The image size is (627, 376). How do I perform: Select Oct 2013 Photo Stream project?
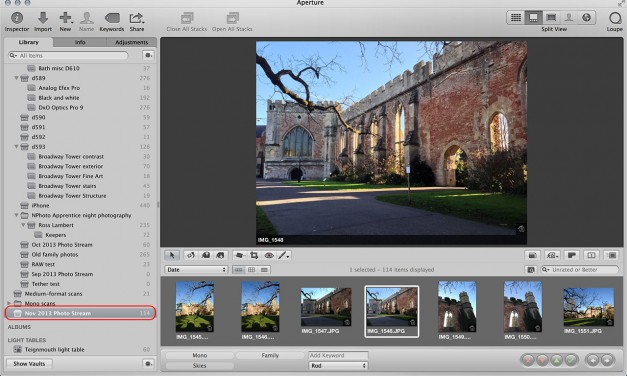(62, 245)
